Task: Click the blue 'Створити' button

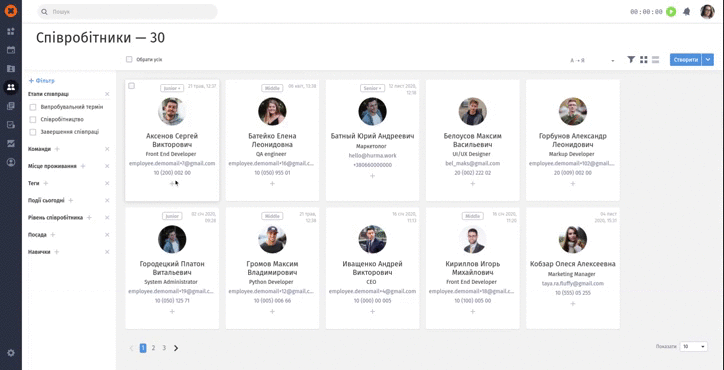Action: click(x=686, y=60)
